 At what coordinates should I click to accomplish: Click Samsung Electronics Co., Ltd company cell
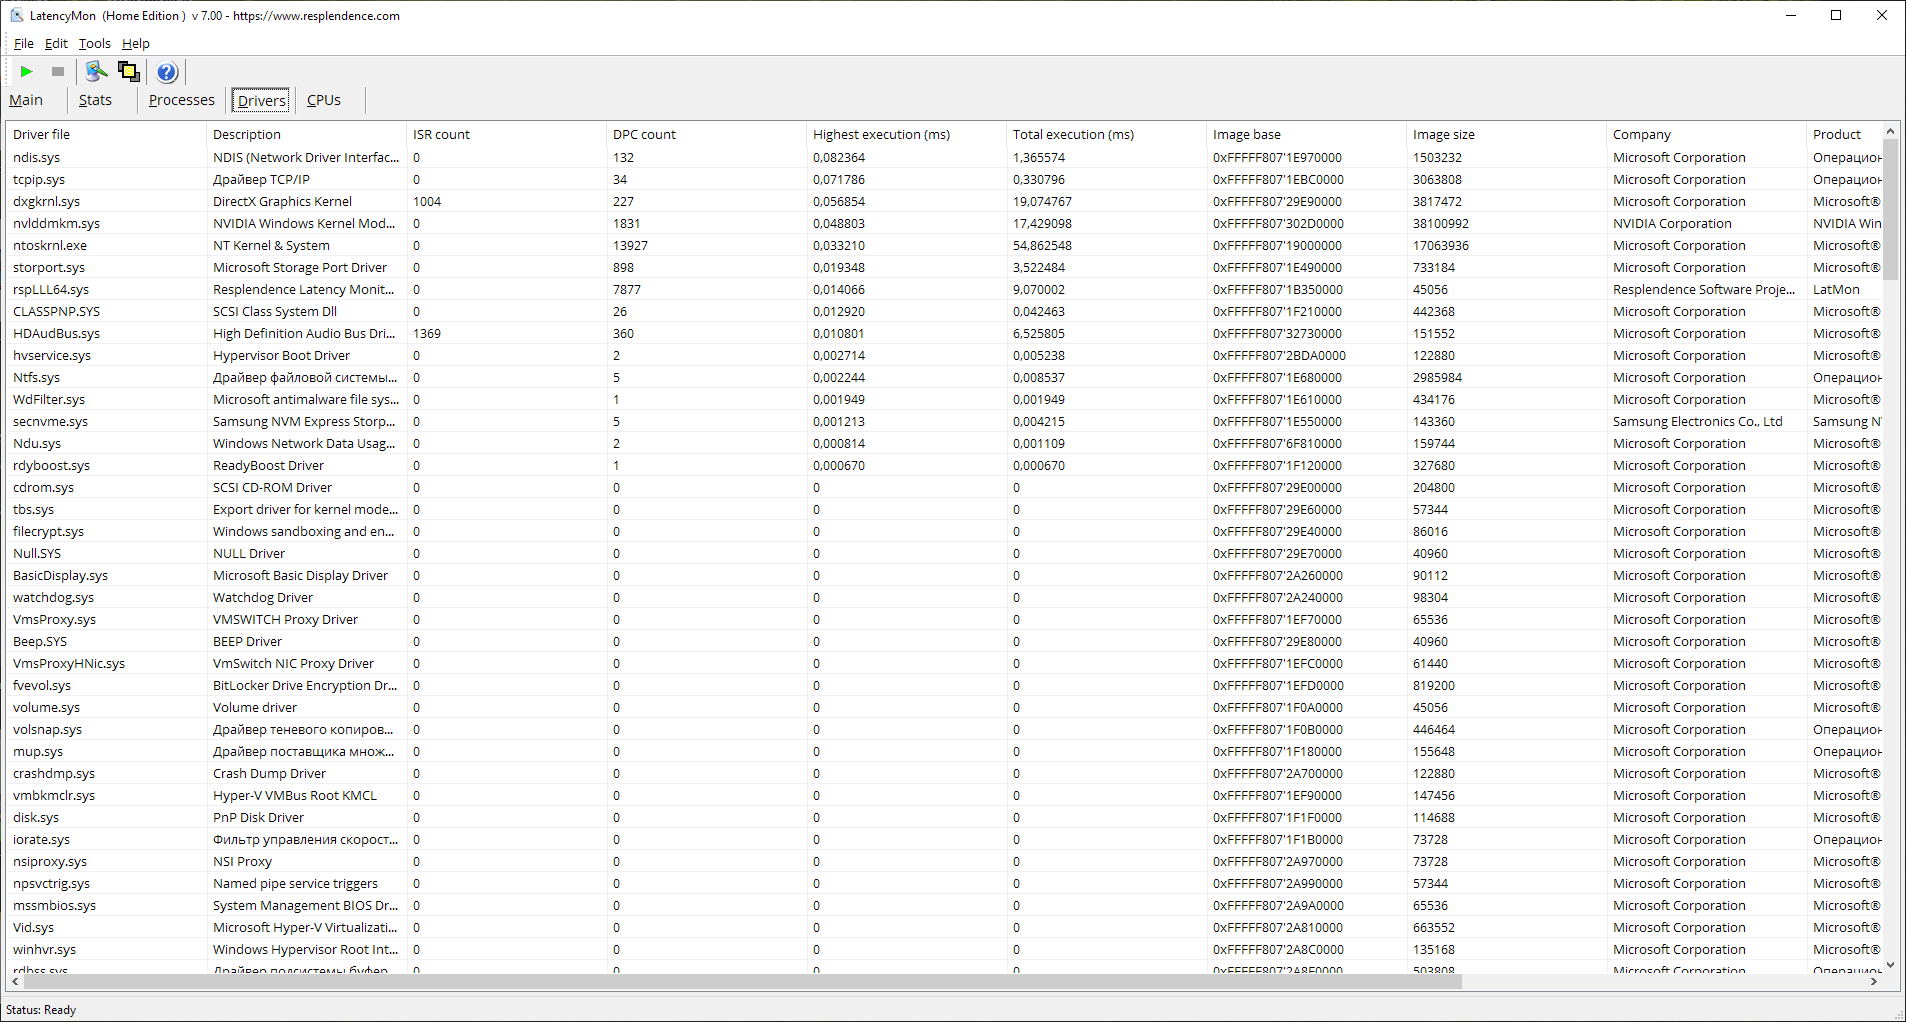(1697, 421)
